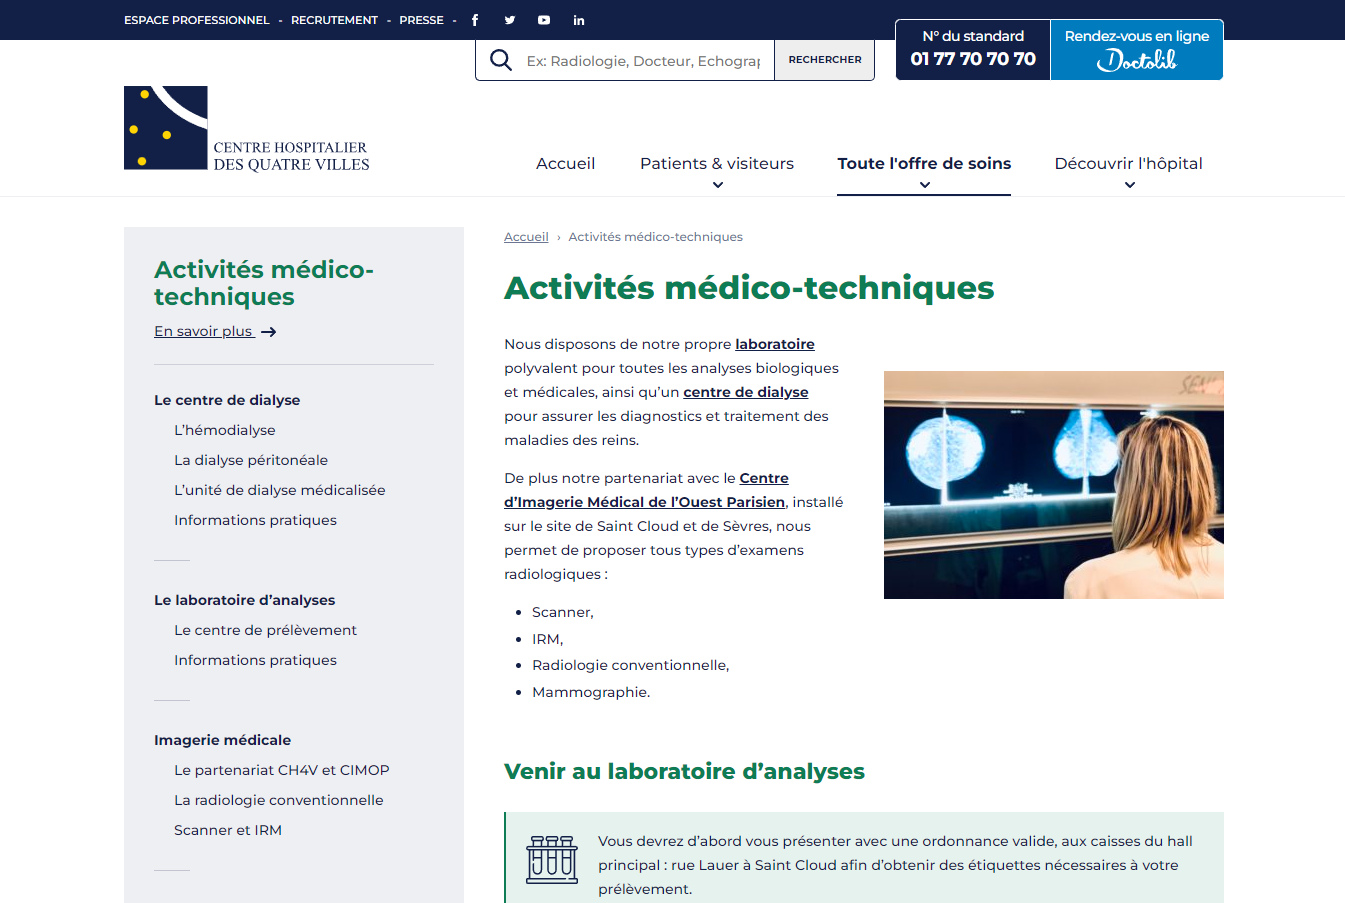The image size is (1345, 903).
Task: Open the Twitter profile icon
Action: [x=510, y=20]
